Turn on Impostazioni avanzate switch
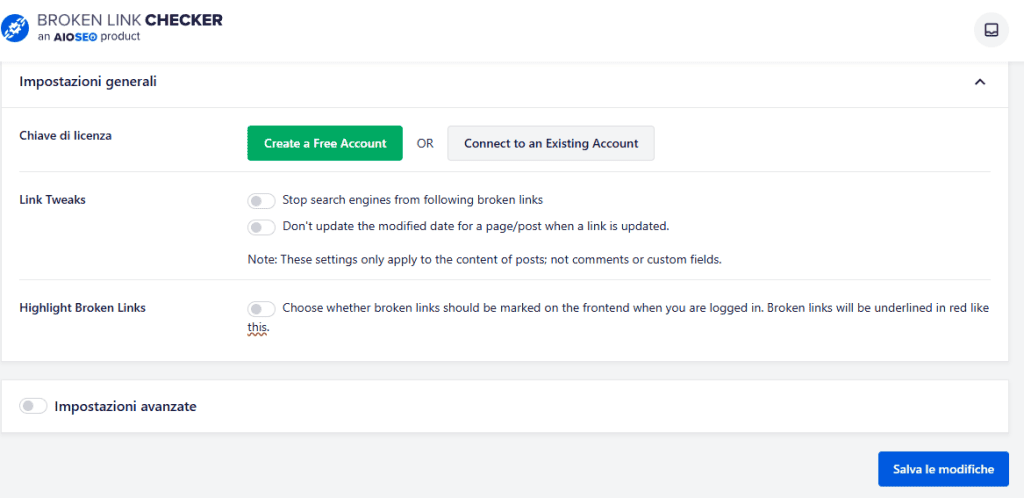 33,406
